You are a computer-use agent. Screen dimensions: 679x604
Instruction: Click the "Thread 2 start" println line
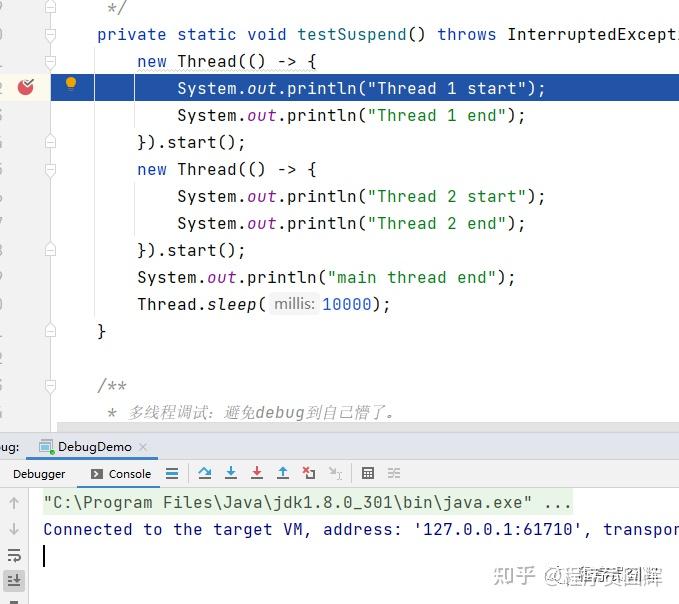click(361, 196)
